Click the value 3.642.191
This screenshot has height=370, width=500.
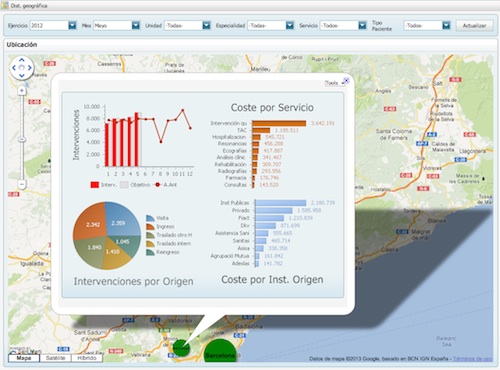click(323, 123)
